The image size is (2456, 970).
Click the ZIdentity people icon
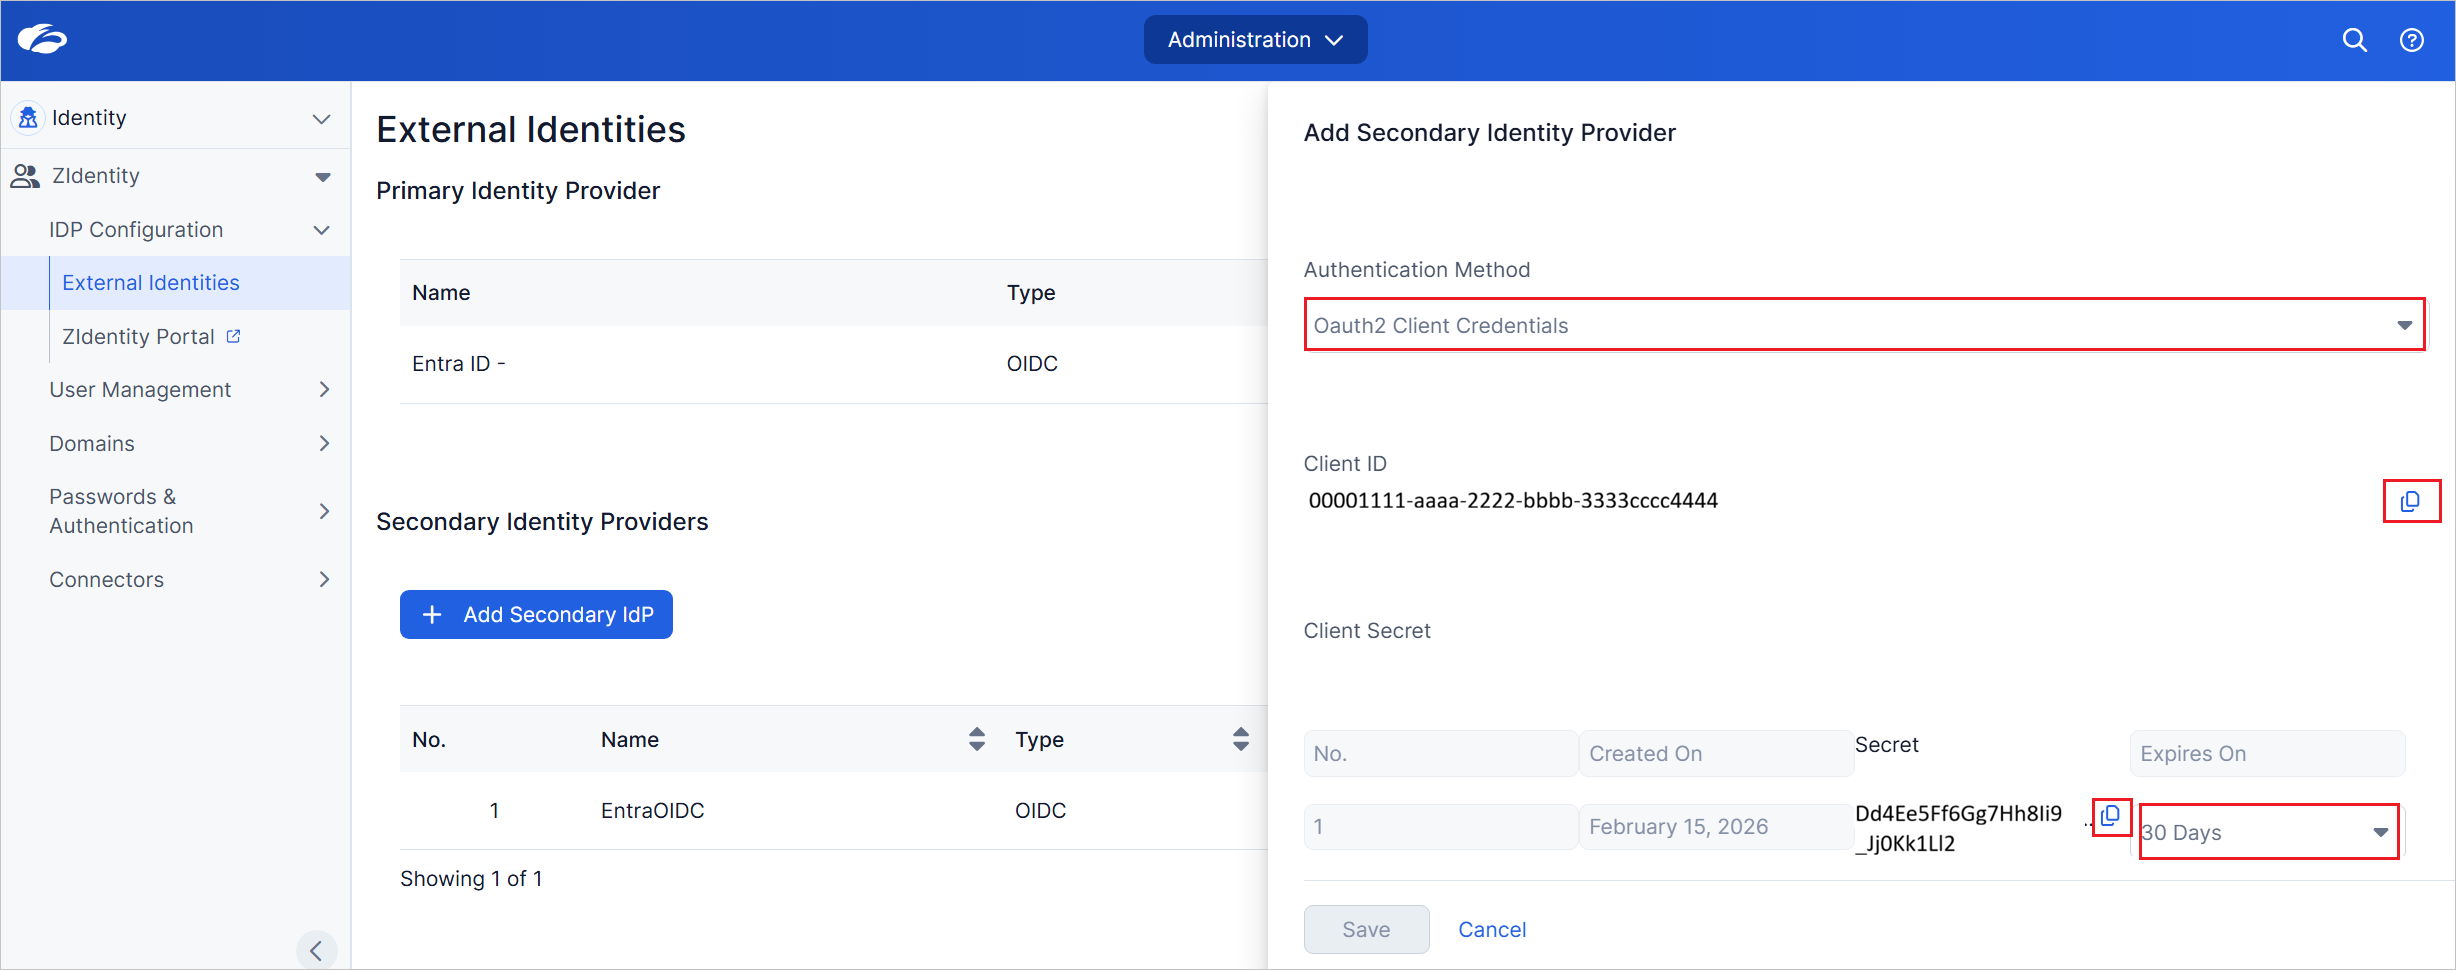25,176
